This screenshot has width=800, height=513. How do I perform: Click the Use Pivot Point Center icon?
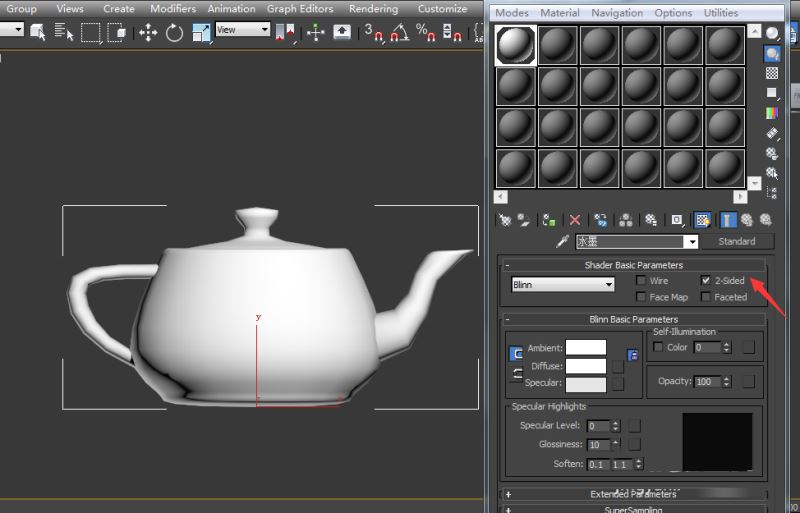(285, 33)
